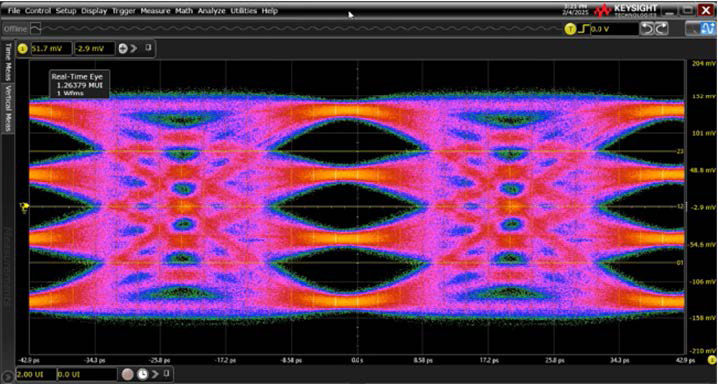This screenshot has width=718, height=384.
Task: Click the clock icon in horizontal toolbar
Action: 143,374
